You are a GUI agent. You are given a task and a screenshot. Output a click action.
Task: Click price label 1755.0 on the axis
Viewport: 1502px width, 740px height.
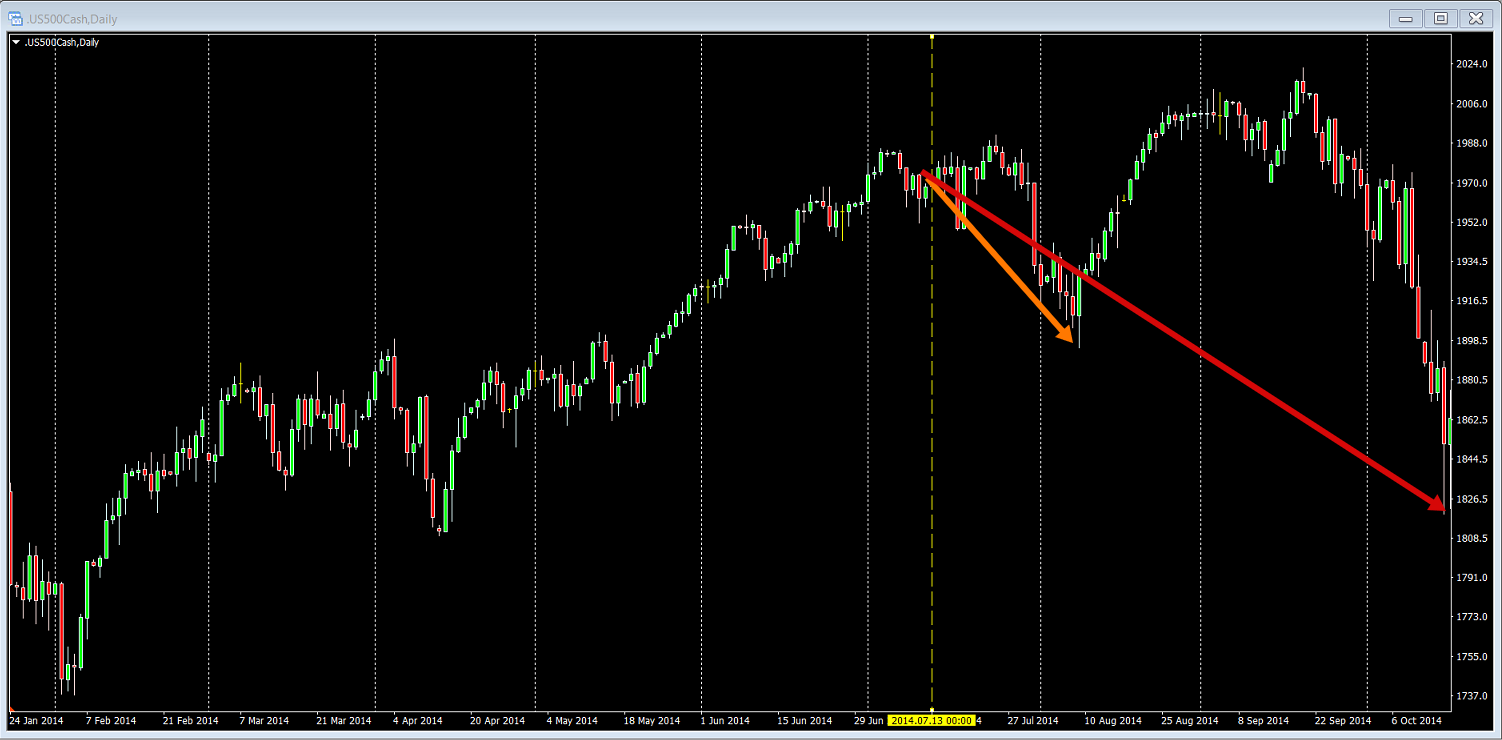click(1470, 657)
